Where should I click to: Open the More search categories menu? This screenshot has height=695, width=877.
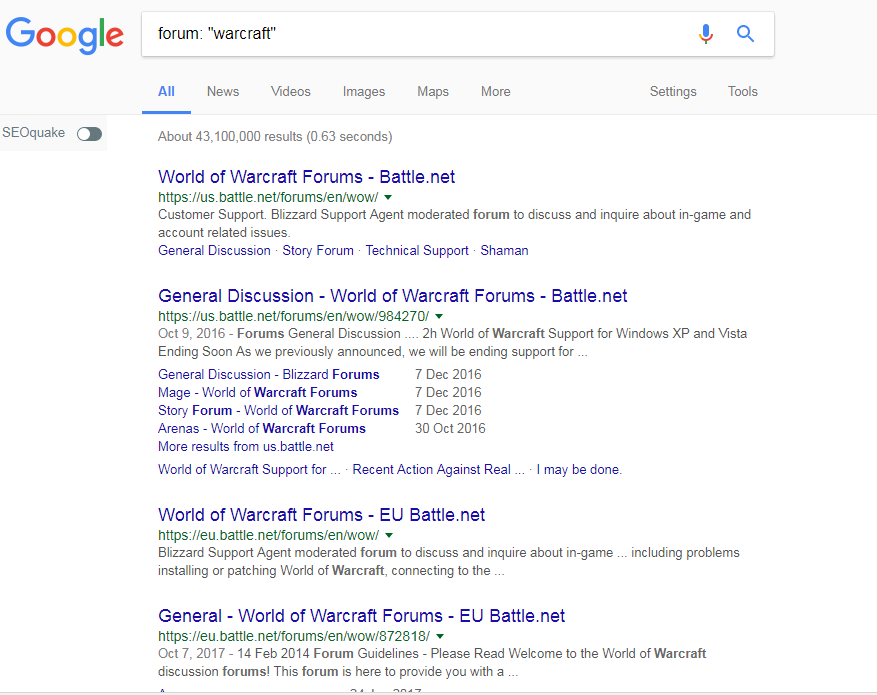(x=496, y=92)
